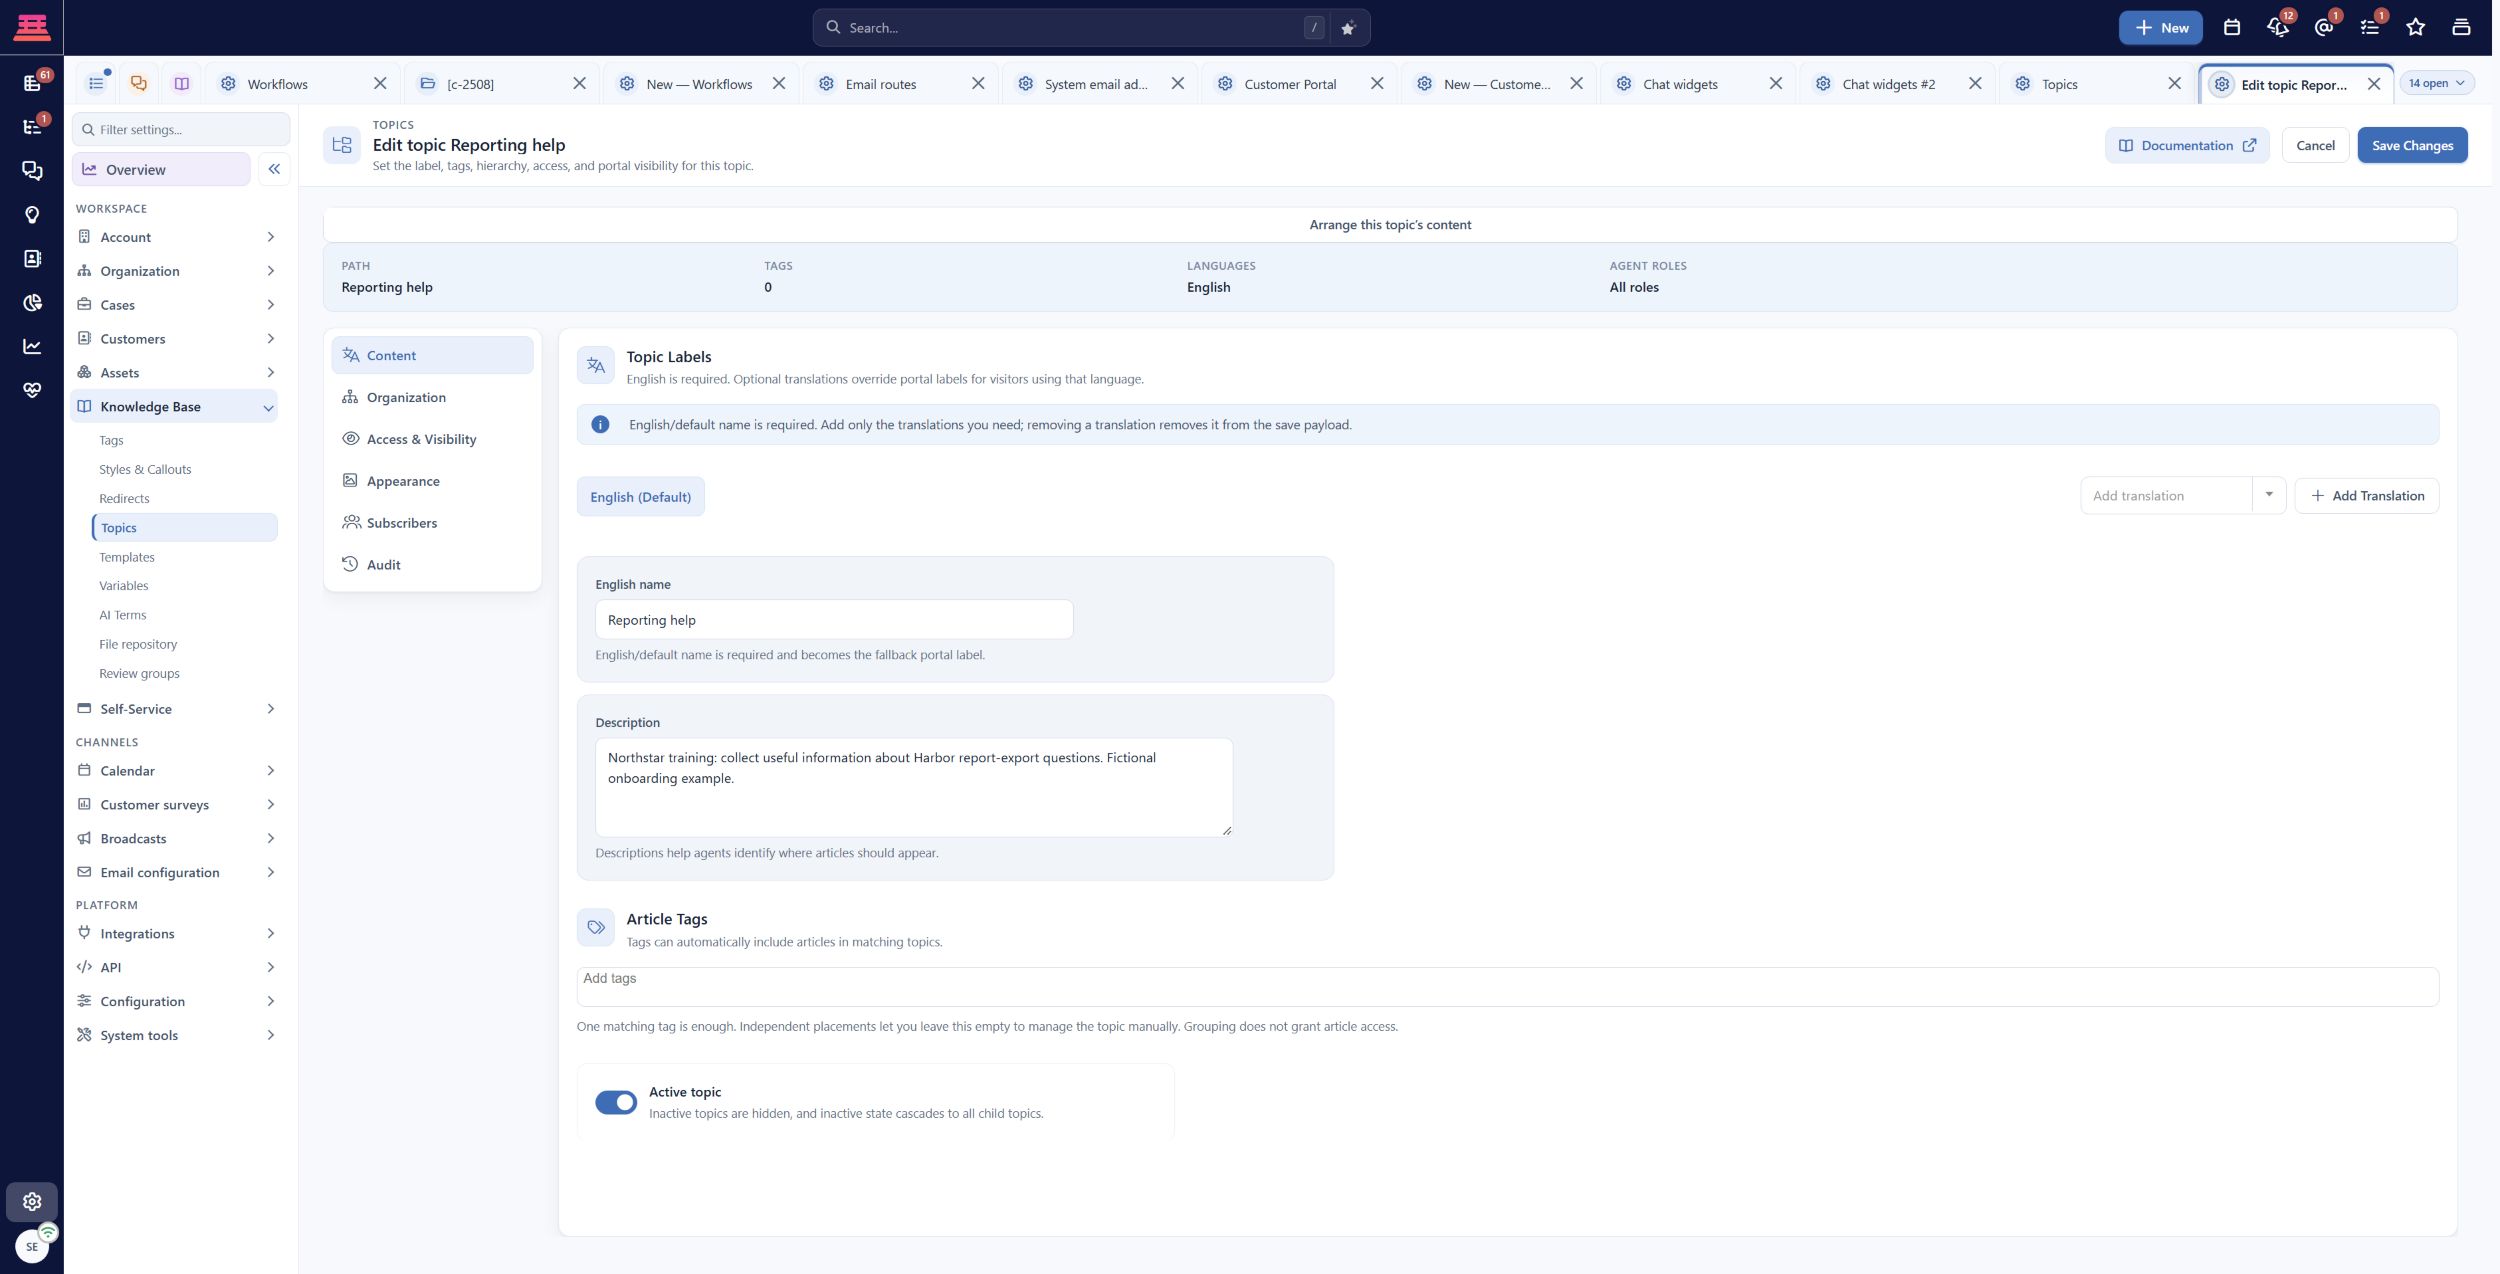This screenshot has height=1274, width=2500.
Task: Click the topic tree icon beside page title
Action: pyautogui.click(x=341, y=145)
